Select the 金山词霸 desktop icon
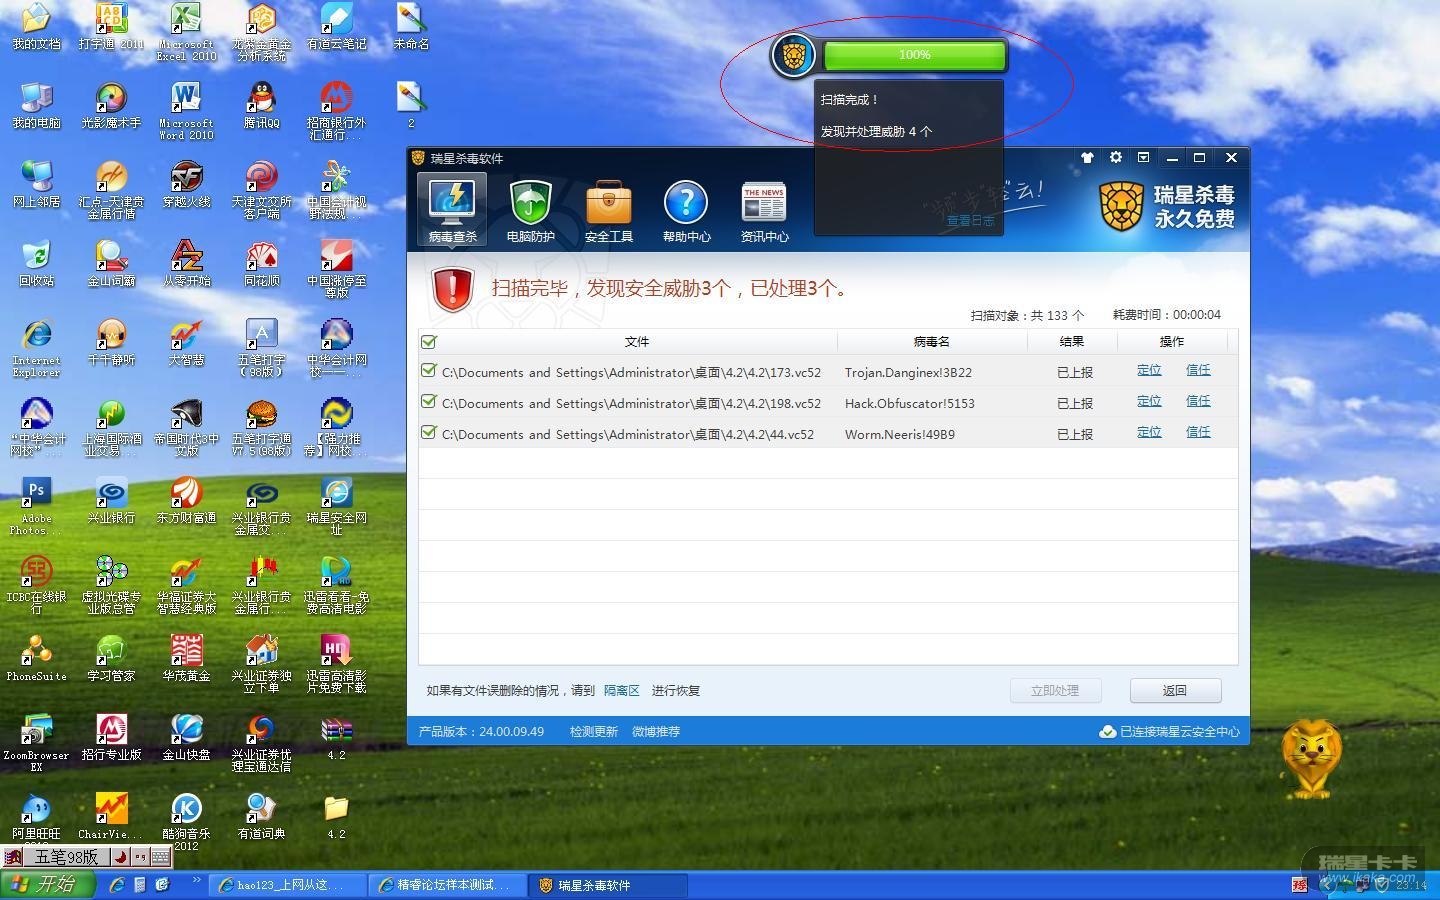Viewport: 1440px width, 900px height. click(x=111, y=263)
